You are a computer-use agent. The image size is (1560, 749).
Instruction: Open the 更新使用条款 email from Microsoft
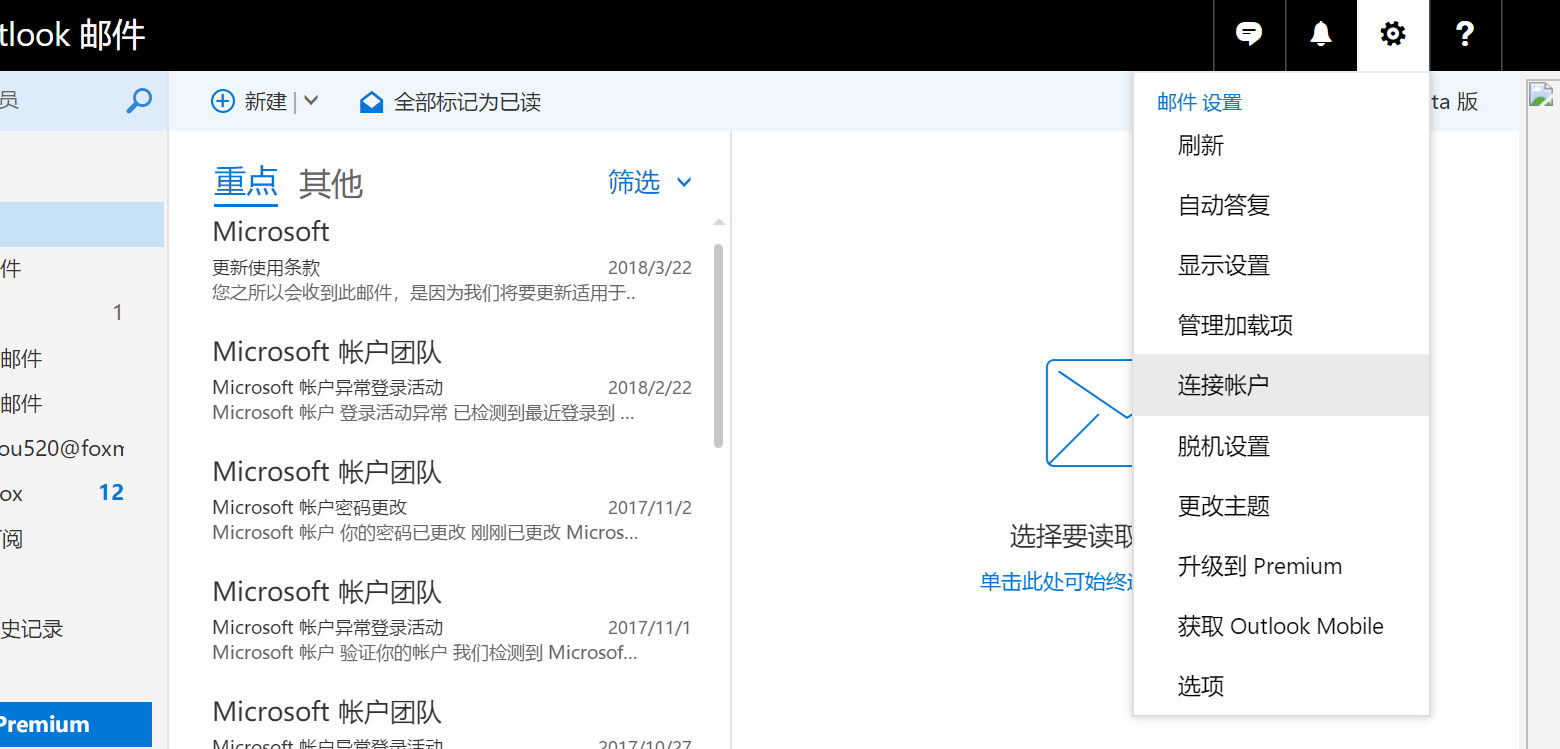coord(452,260)
